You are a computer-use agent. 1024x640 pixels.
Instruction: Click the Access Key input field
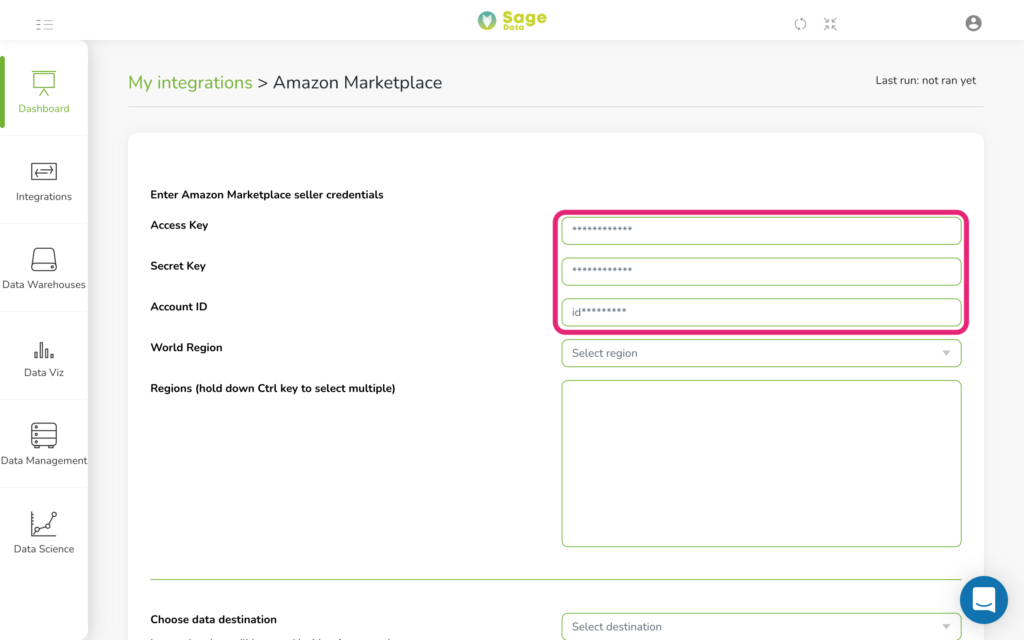click(x=761, y=230)
